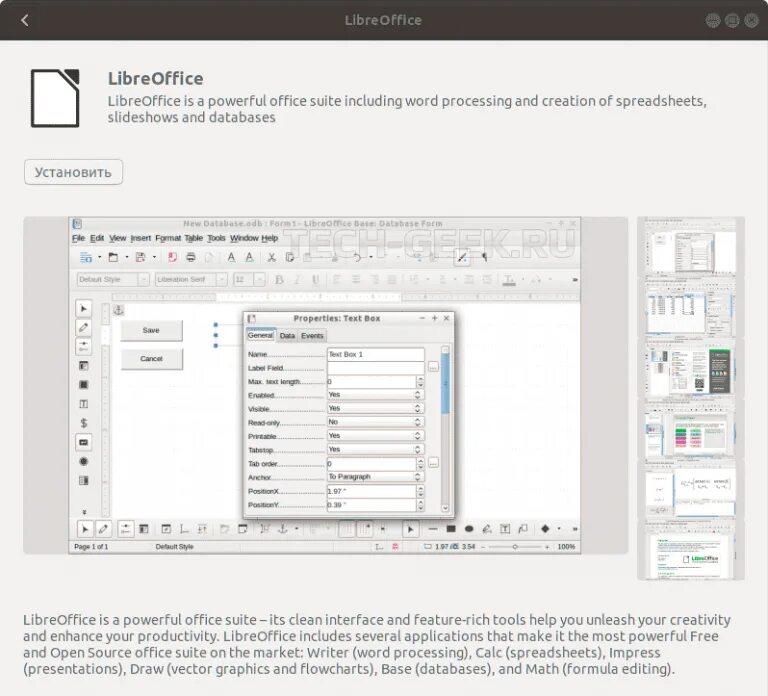This screenshot has height=696, width=768.
Task: Click the Save button on the form
Action: coord(151,331)
